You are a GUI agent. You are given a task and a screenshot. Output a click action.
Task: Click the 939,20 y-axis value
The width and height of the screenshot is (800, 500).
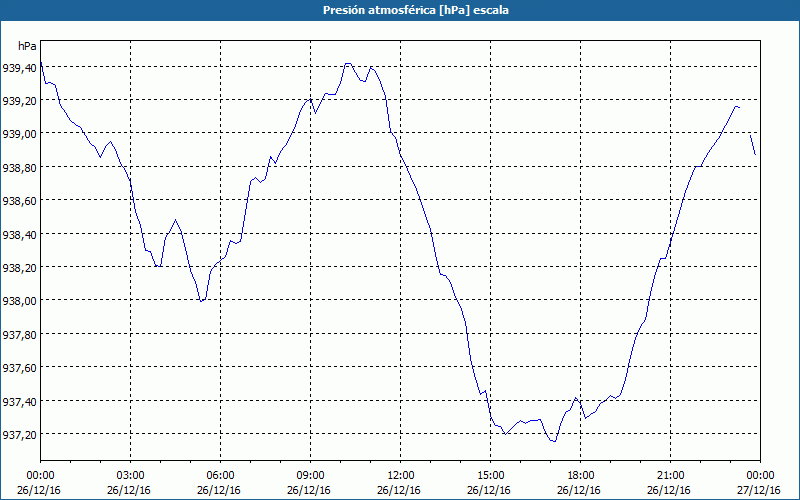[19, 101]
